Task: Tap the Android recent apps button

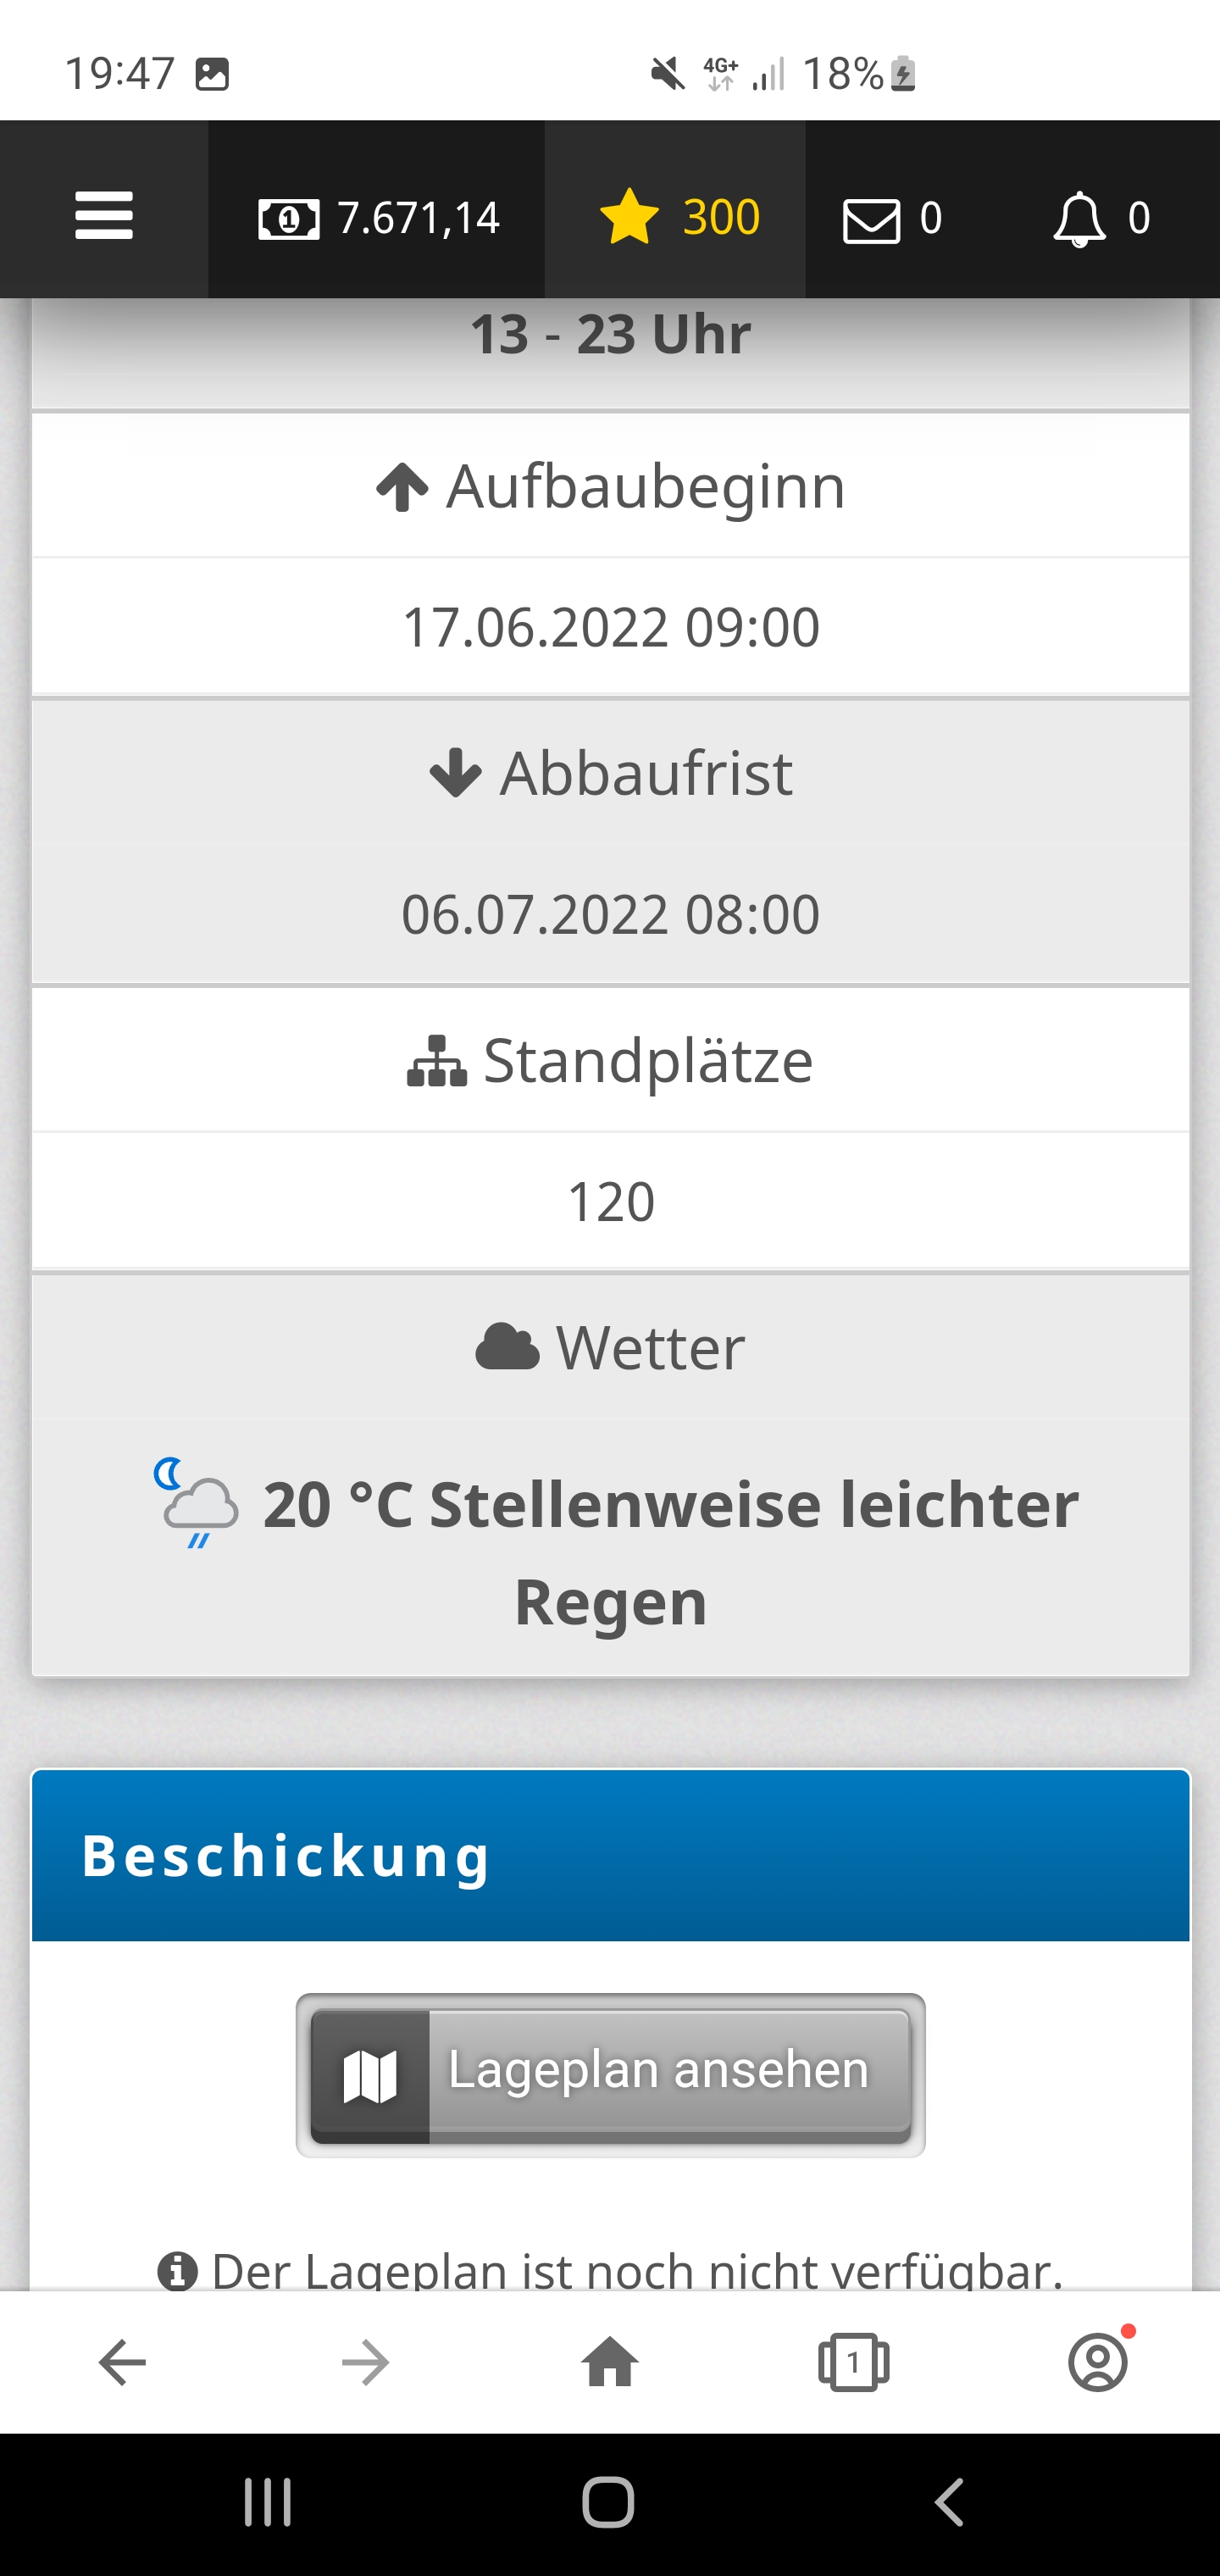Action: (268, 2503)
